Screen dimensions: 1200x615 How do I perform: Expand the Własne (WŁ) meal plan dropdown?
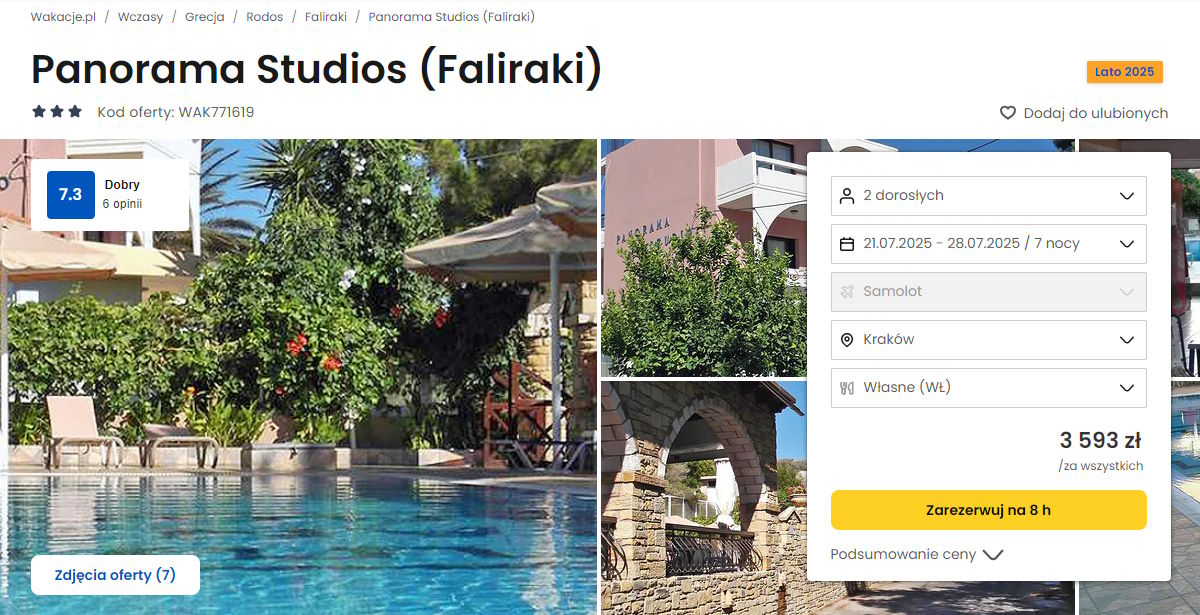989,388
